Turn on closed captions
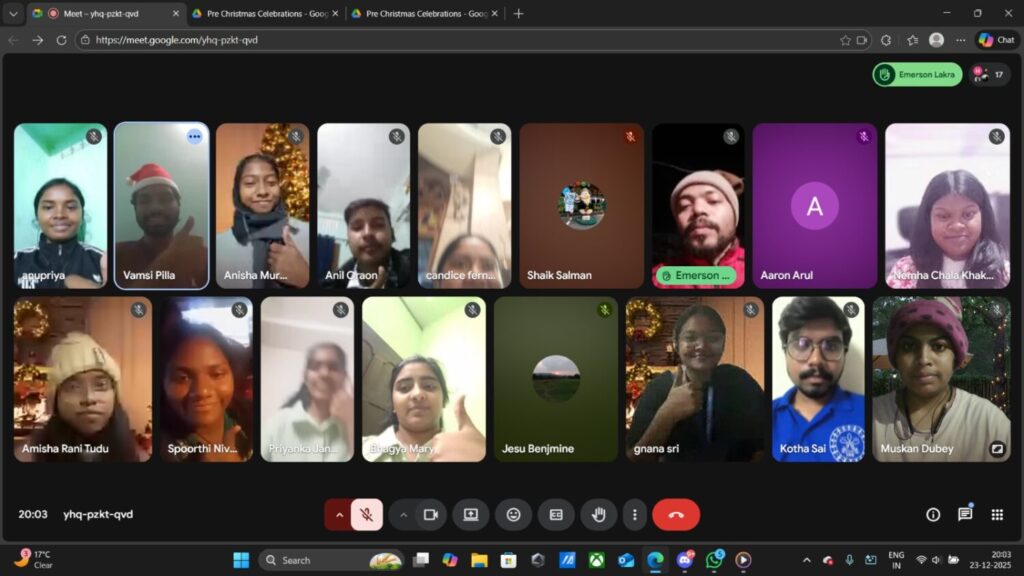 point(556,514)
